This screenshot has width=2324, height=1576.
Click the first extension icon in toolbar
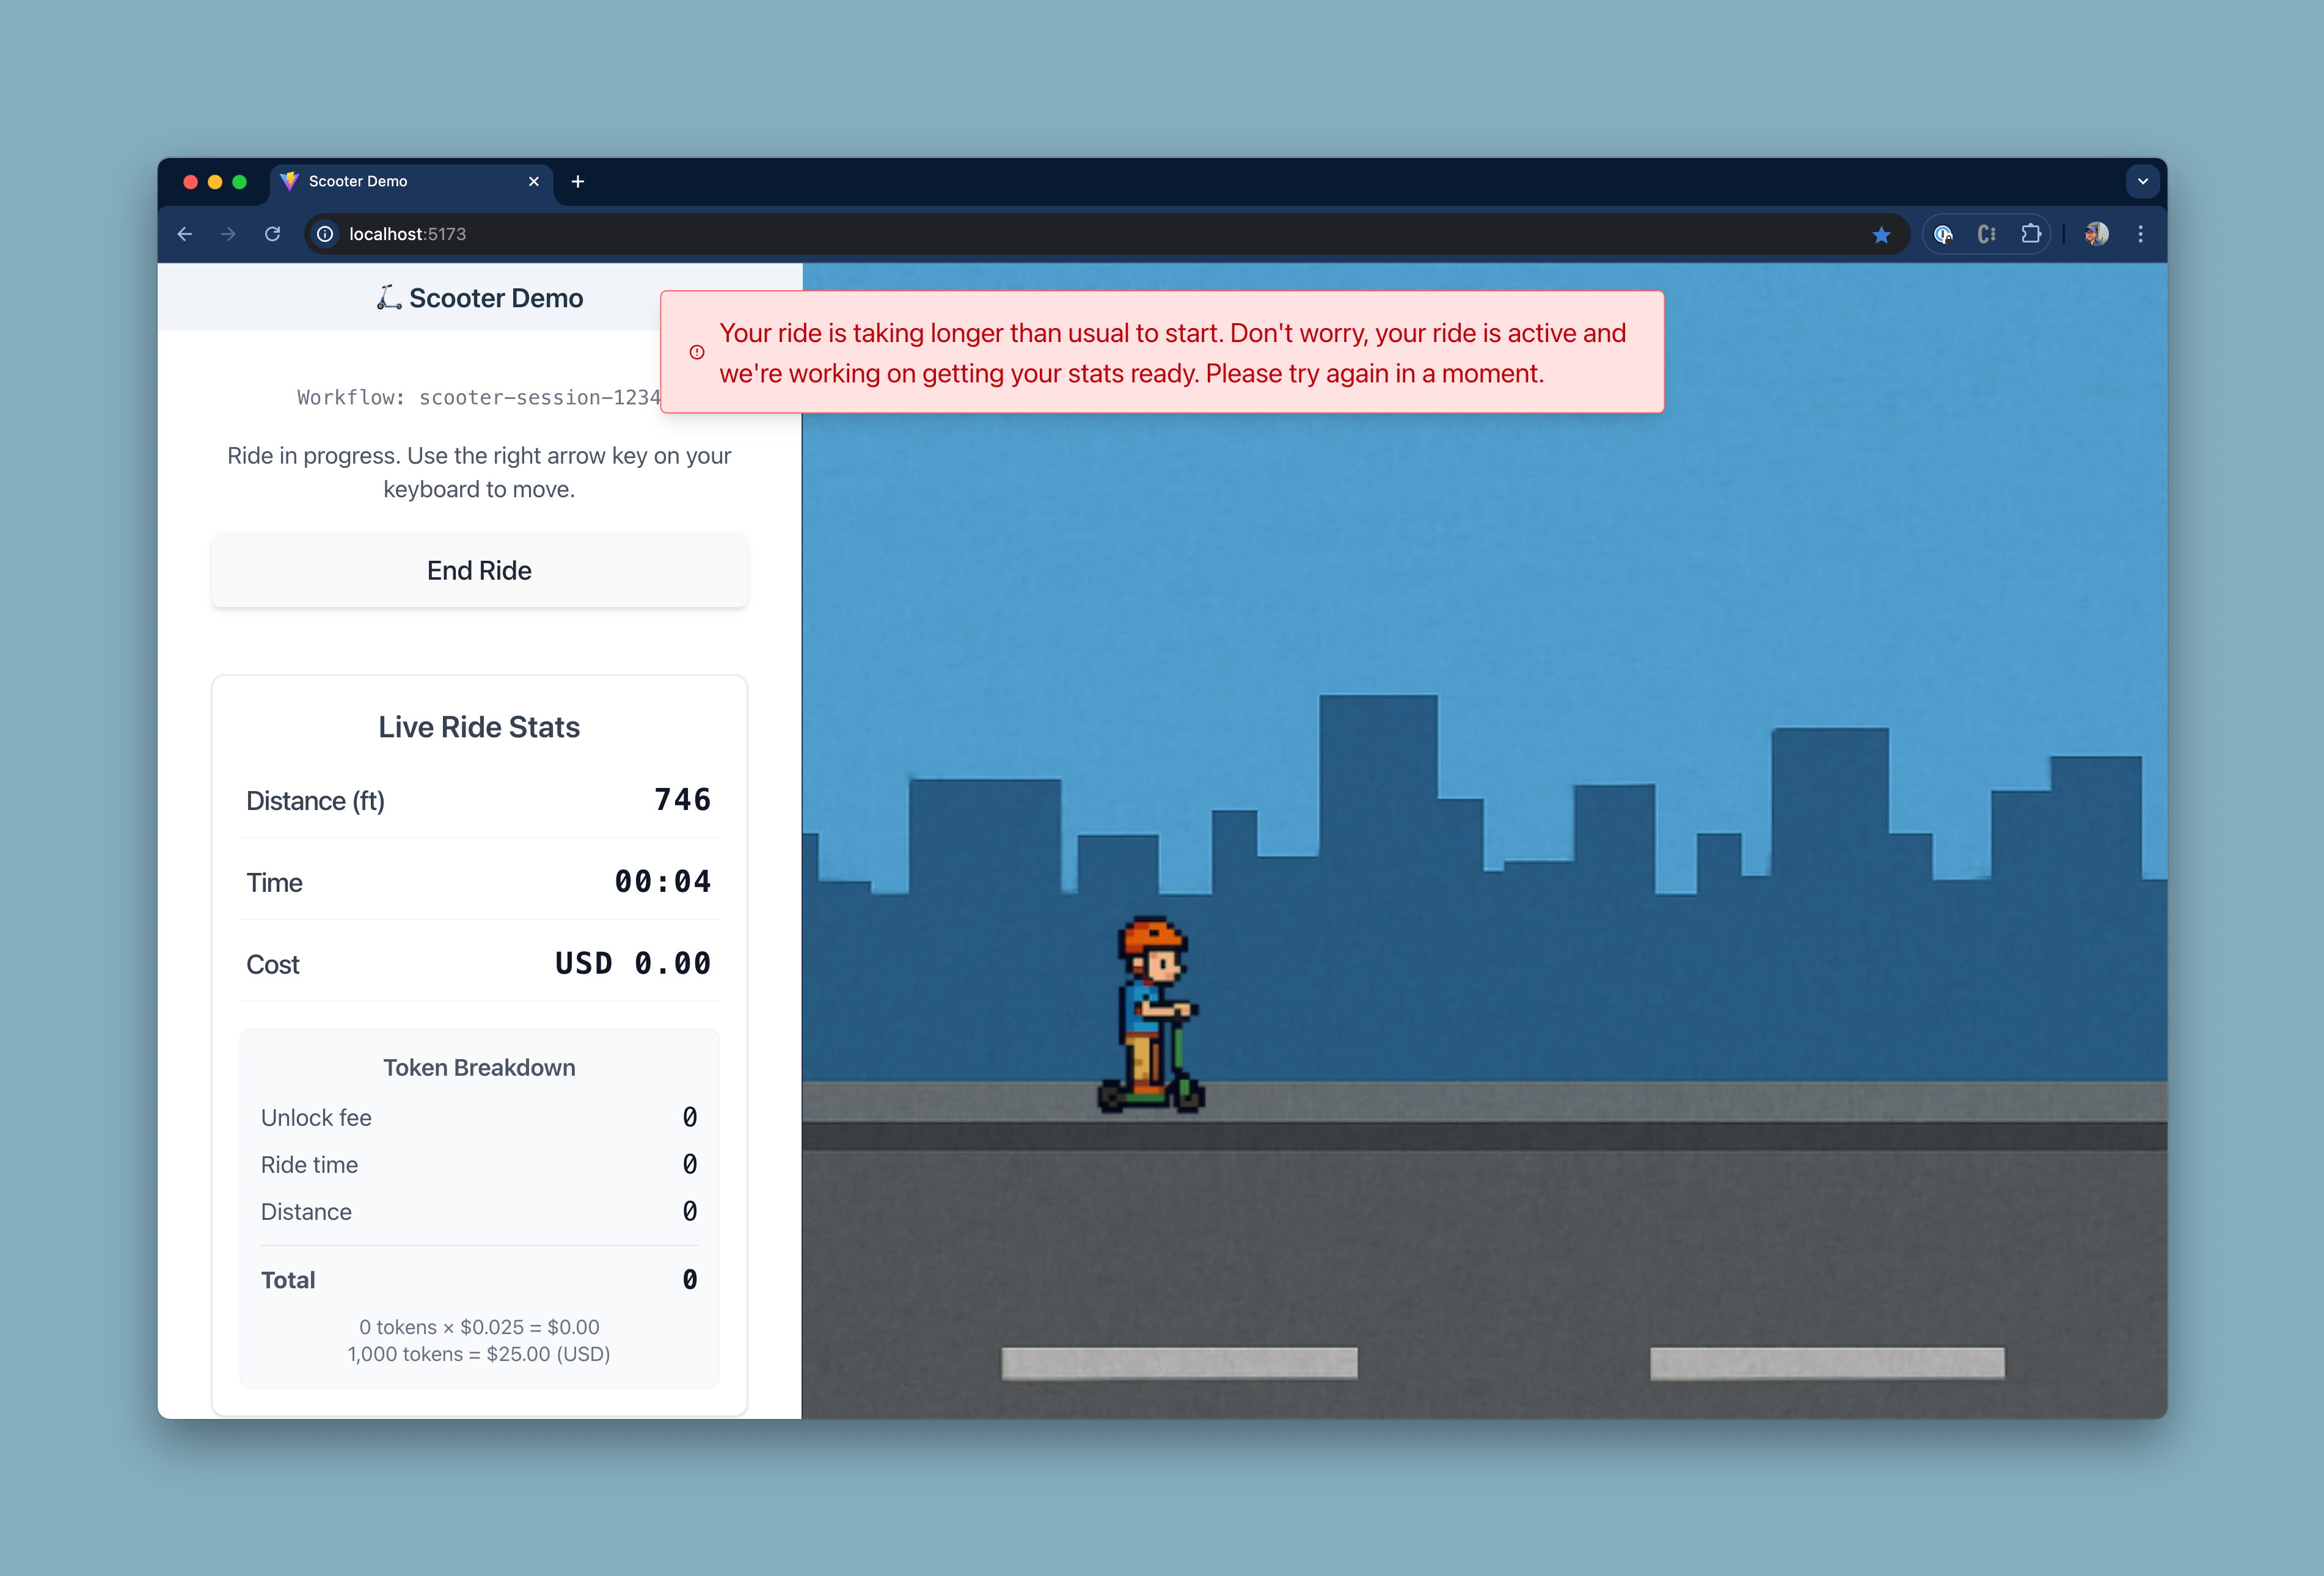1943,234
